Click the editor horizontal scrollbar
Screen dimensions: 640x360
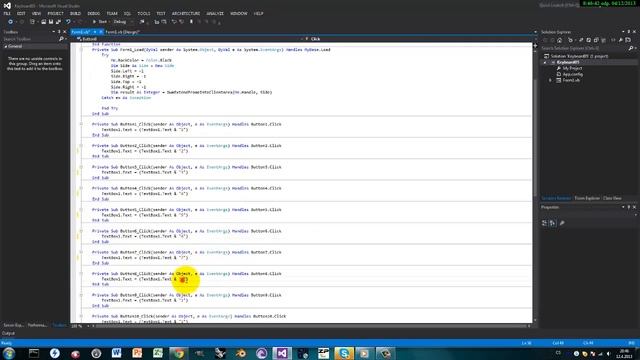click(x=311, y=326)
